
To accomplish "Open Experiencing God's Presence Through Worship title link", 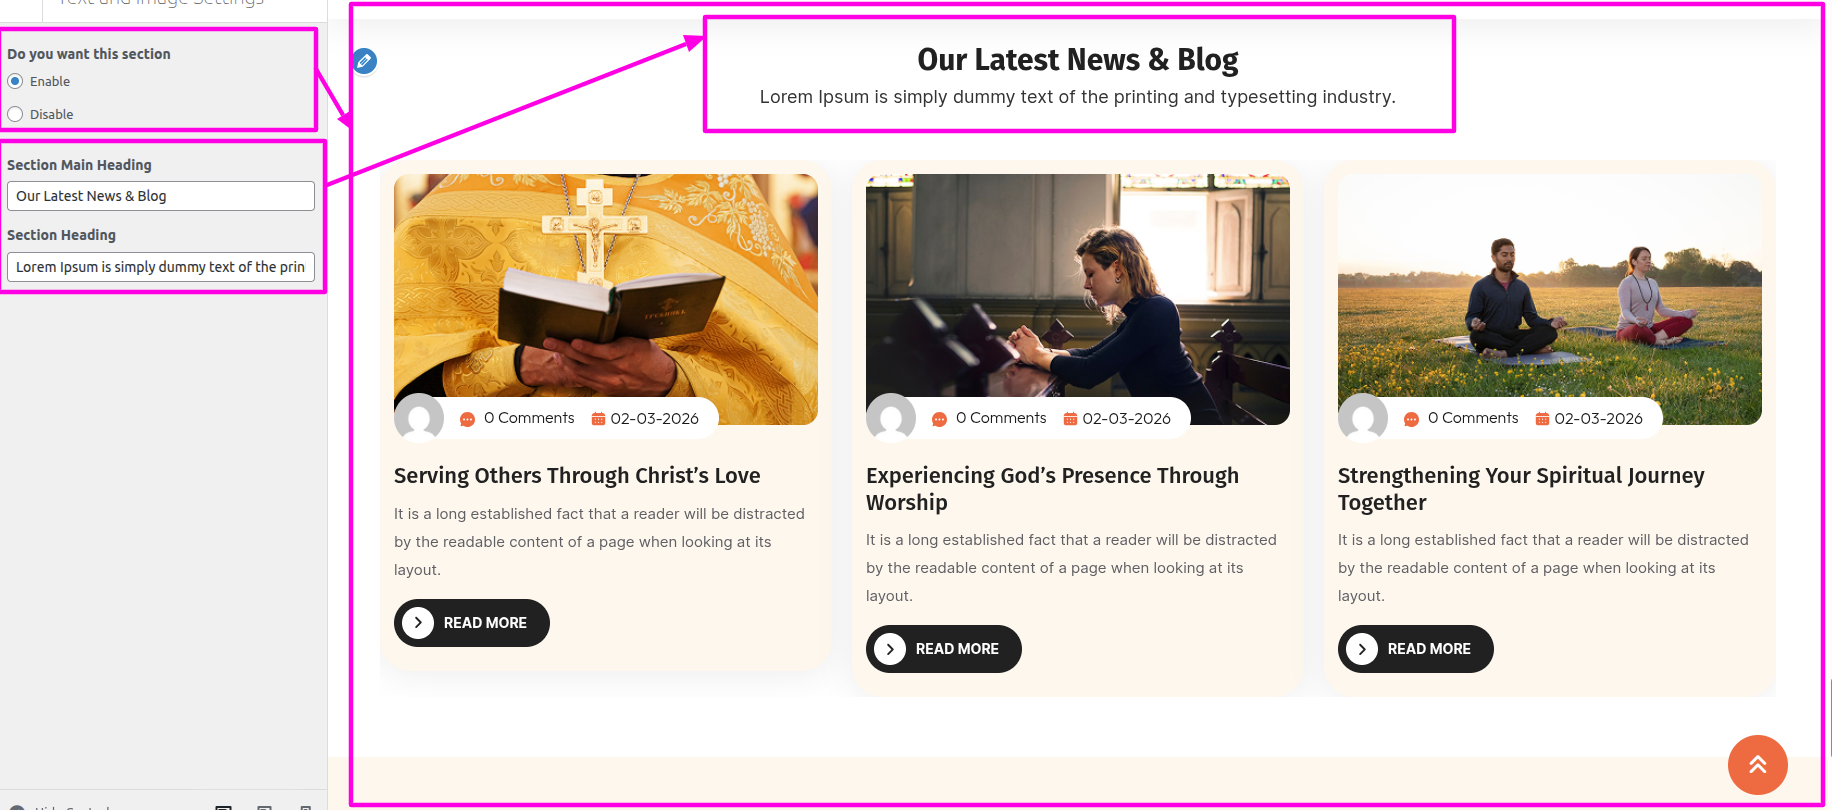I will coord(1052,489).
